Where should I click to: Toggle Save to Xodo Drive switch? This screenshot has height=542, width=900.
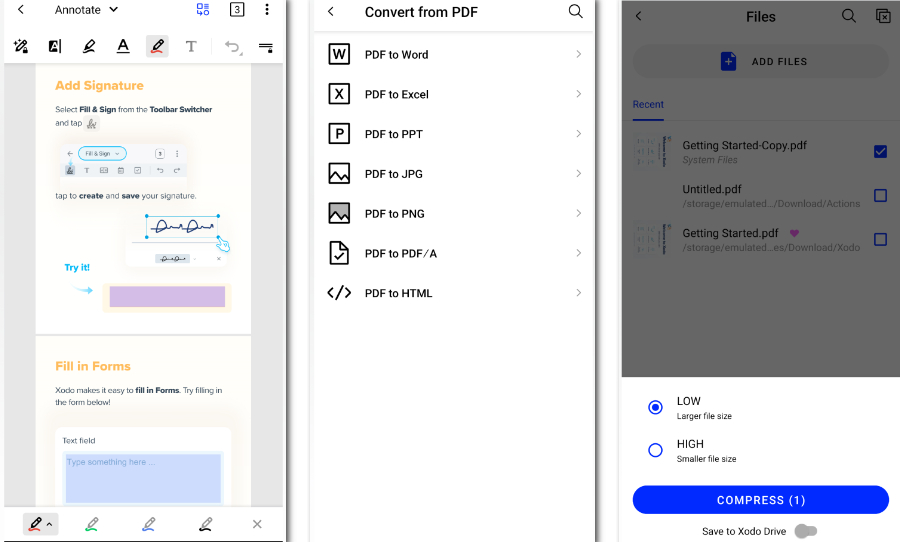pos(805,531)
